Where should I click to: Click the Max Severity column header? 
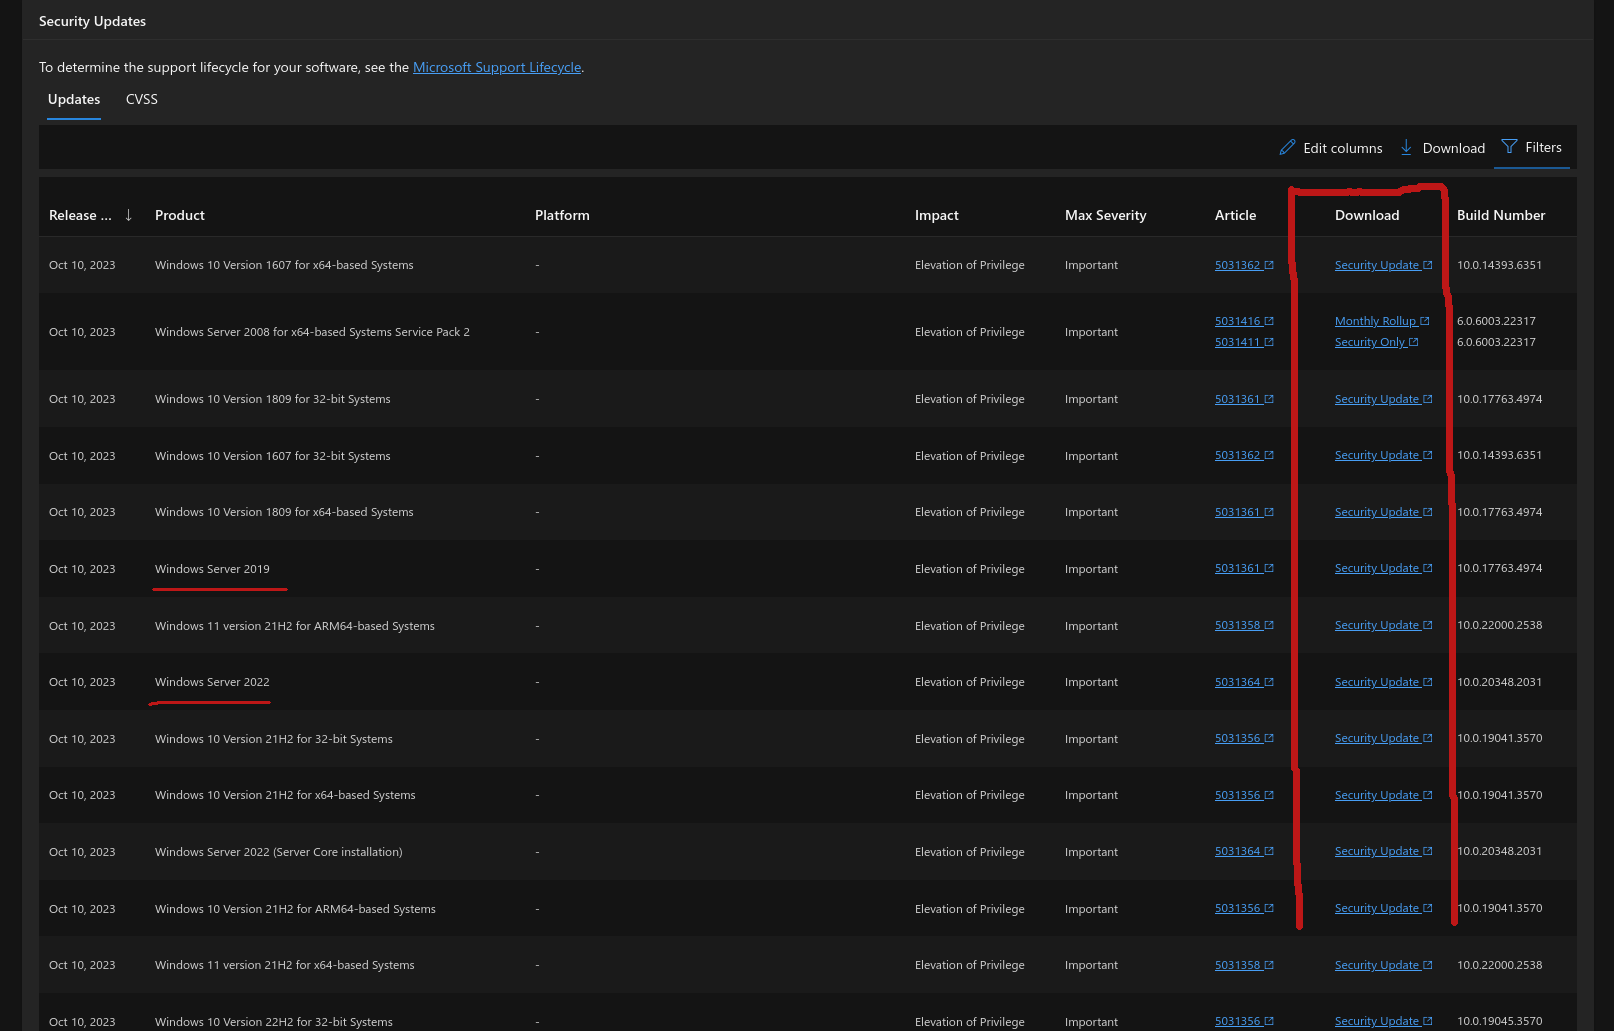click(1106, 215)
